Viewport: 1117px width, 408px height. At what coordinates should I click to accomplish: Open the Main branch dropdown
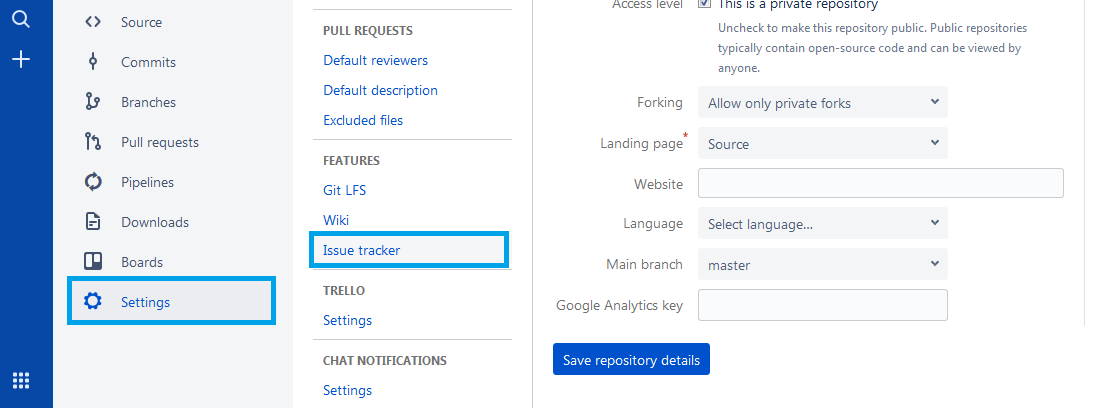823,265
